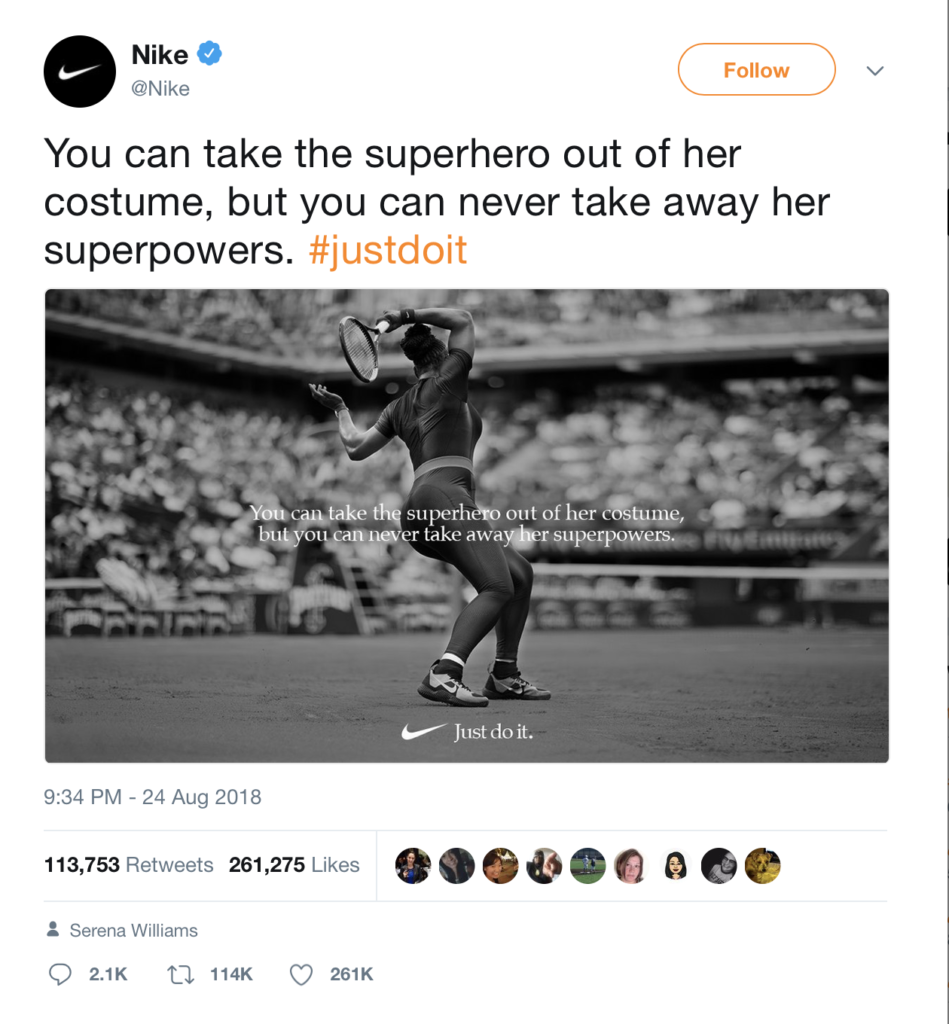Like the tweet with the heart icon

pyautogui.click(x=301, y=974)
